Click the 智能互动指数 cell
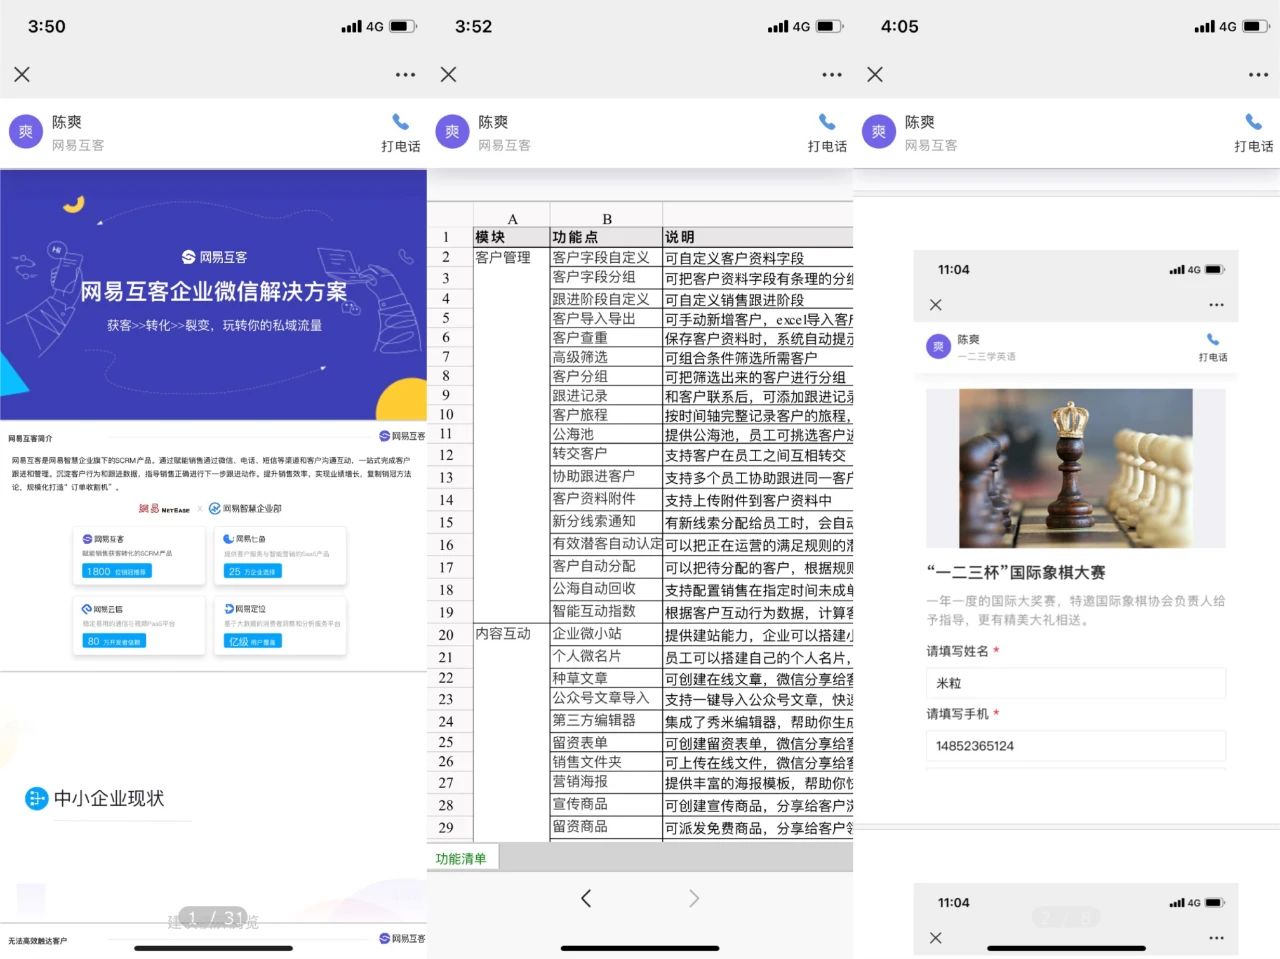Image resolution: width=1280 pixels, height=959 pixels. click(x=606, y=611)
